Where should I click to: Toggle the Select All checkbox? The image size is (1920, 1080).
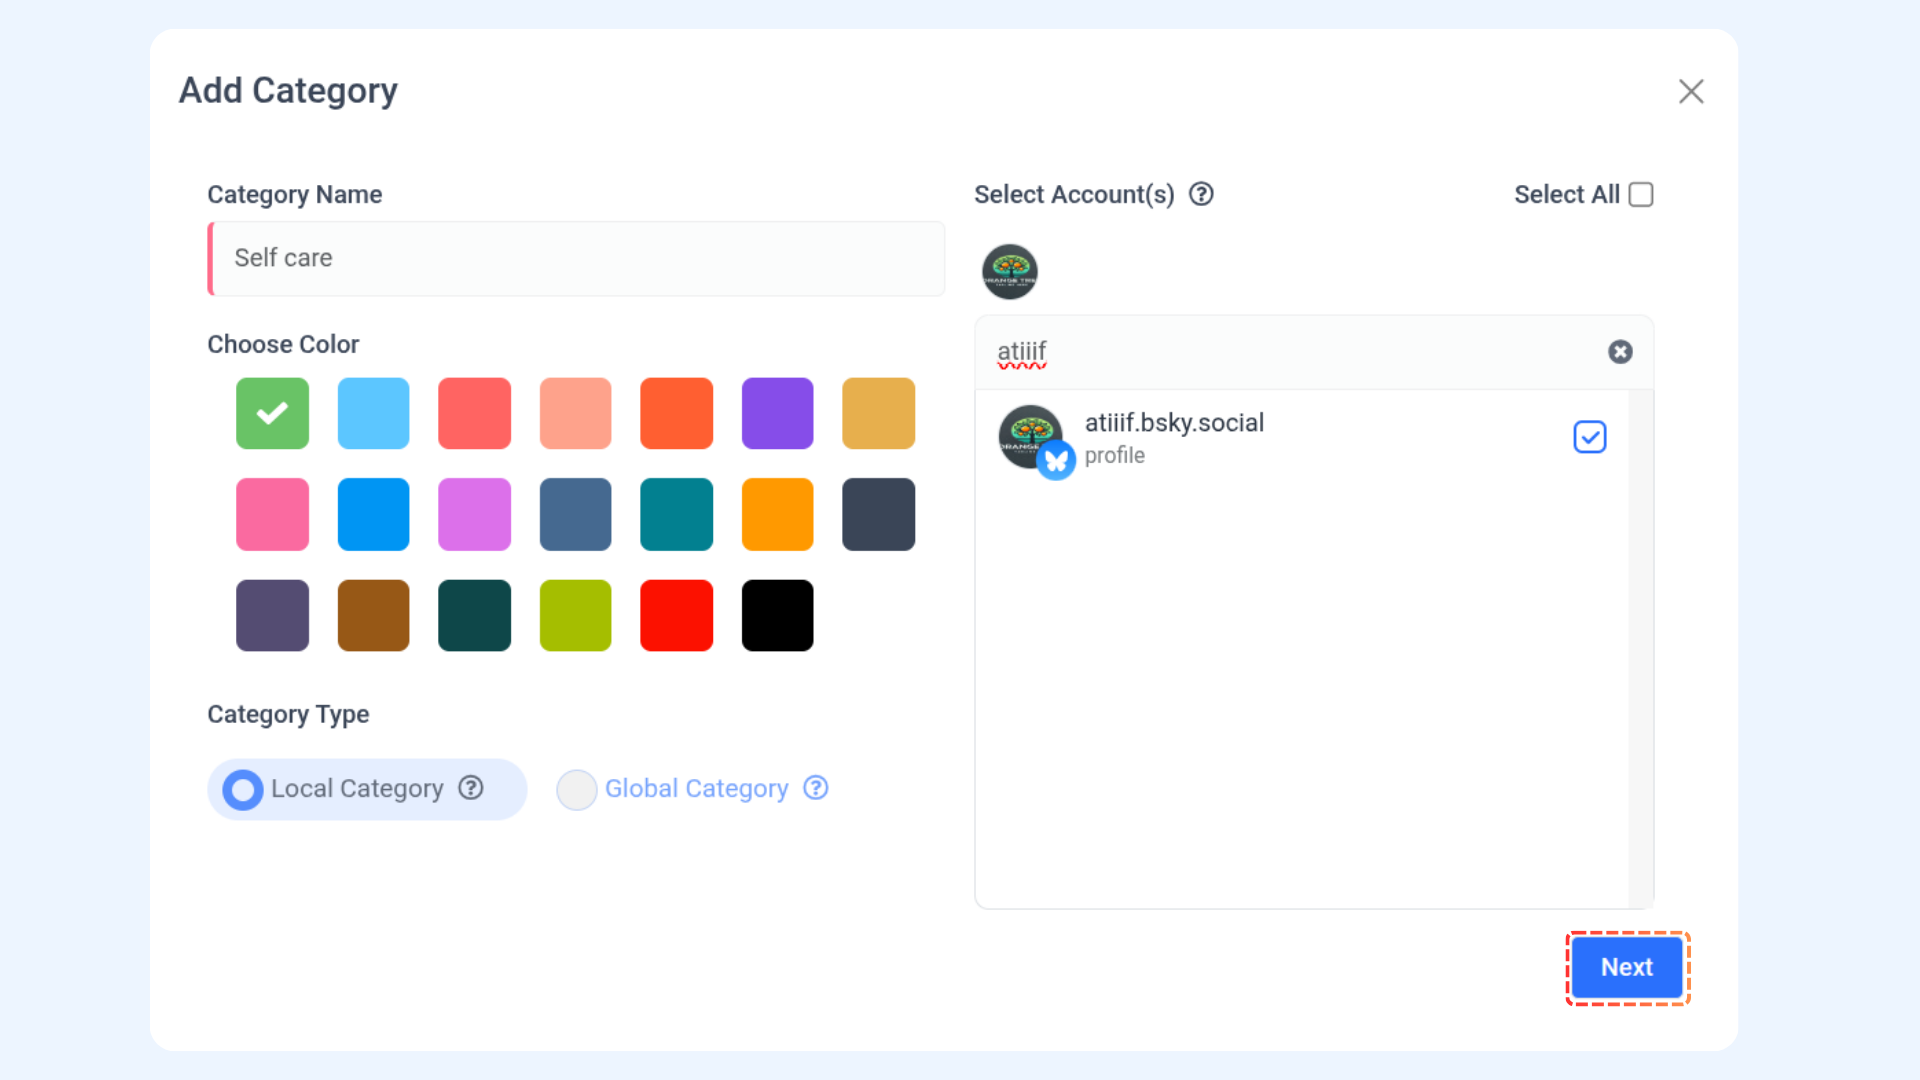(x=1641, y=194)
